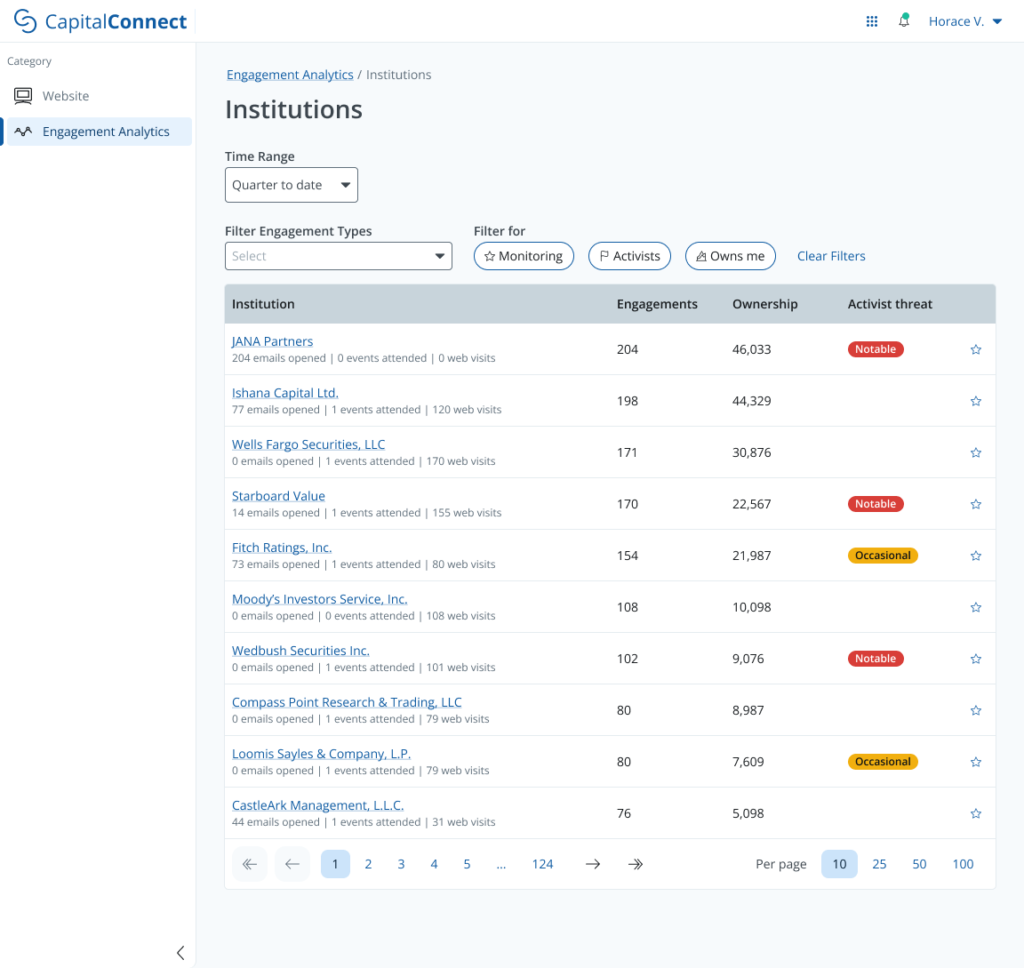
Task: Collapse the left sidebar with the chevron
Action: click(x=180, y=952)
